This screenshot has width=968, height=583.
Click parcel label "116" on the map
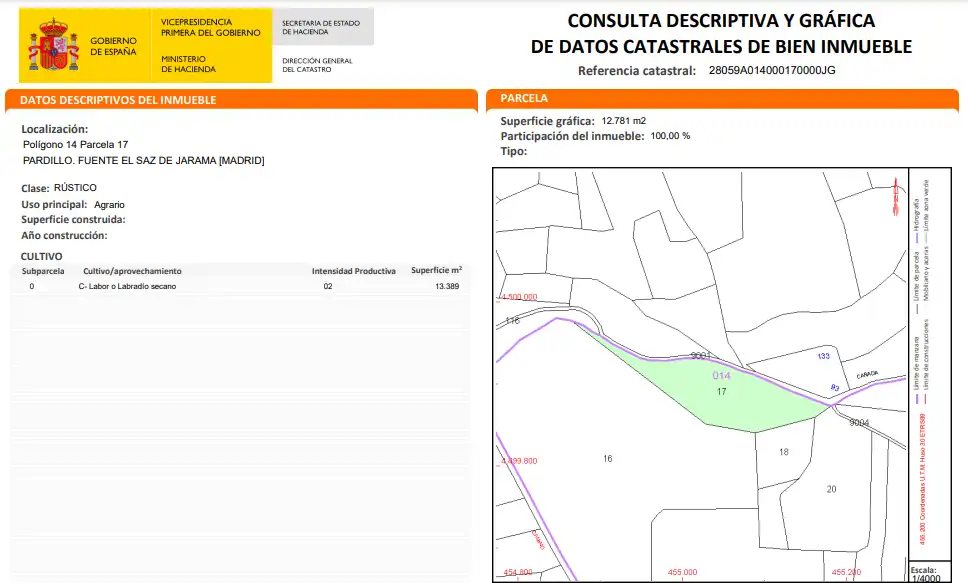pyautogui.click(x=512, y=321)
